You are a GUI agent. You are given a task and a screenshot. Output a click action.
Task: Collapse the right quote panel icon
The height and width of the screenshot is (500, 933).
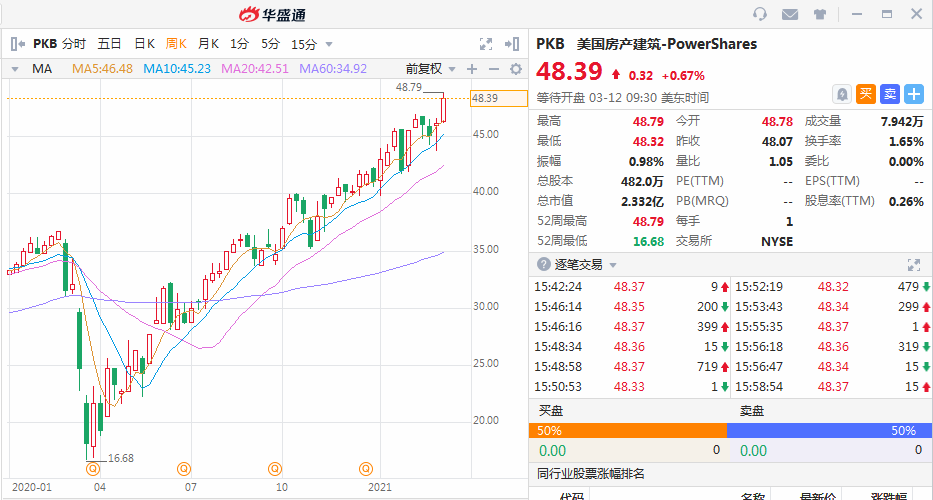(x=512, y=43)
